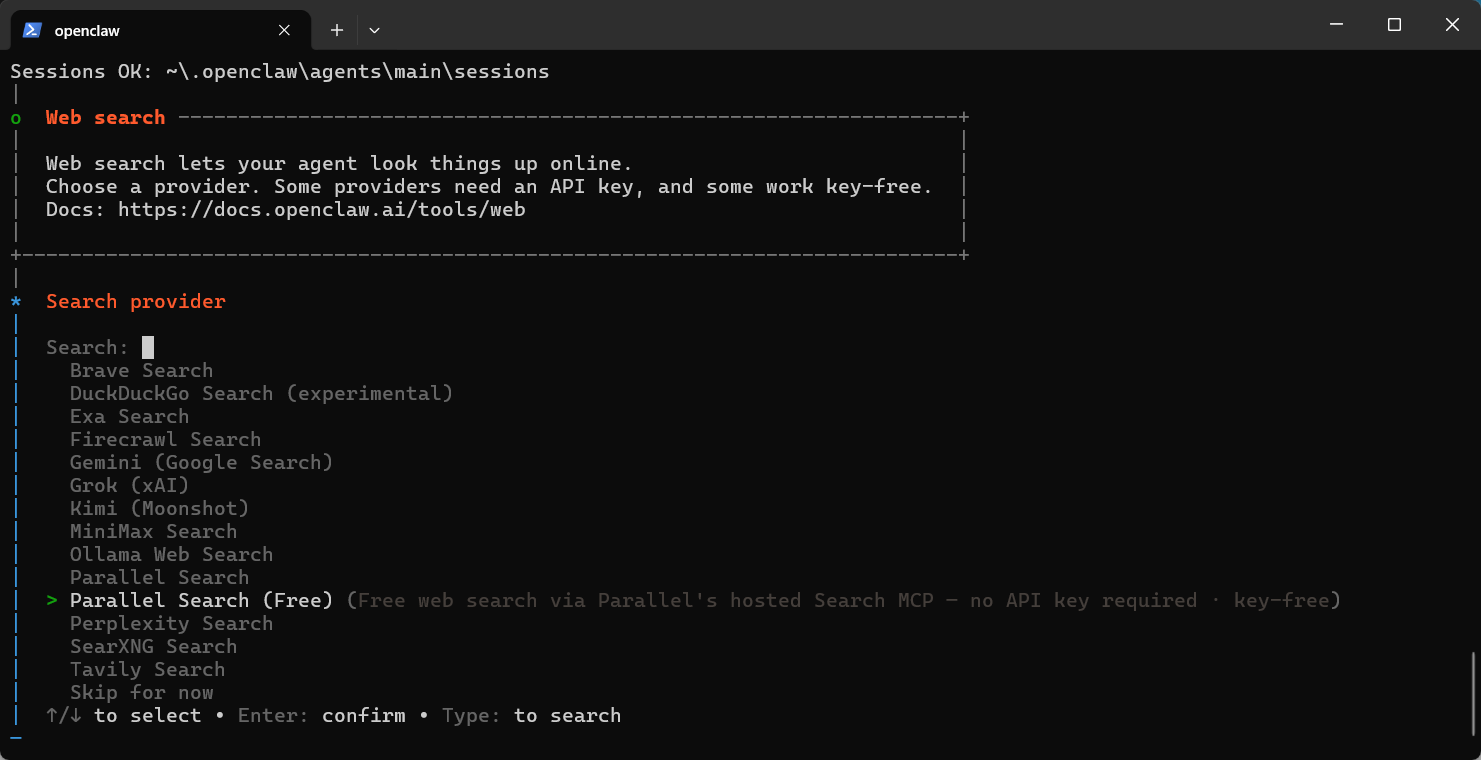Screen dimensions: 1481x760
Task: Pick Firecrawl Search provider
Action: [x=165, y=440]
